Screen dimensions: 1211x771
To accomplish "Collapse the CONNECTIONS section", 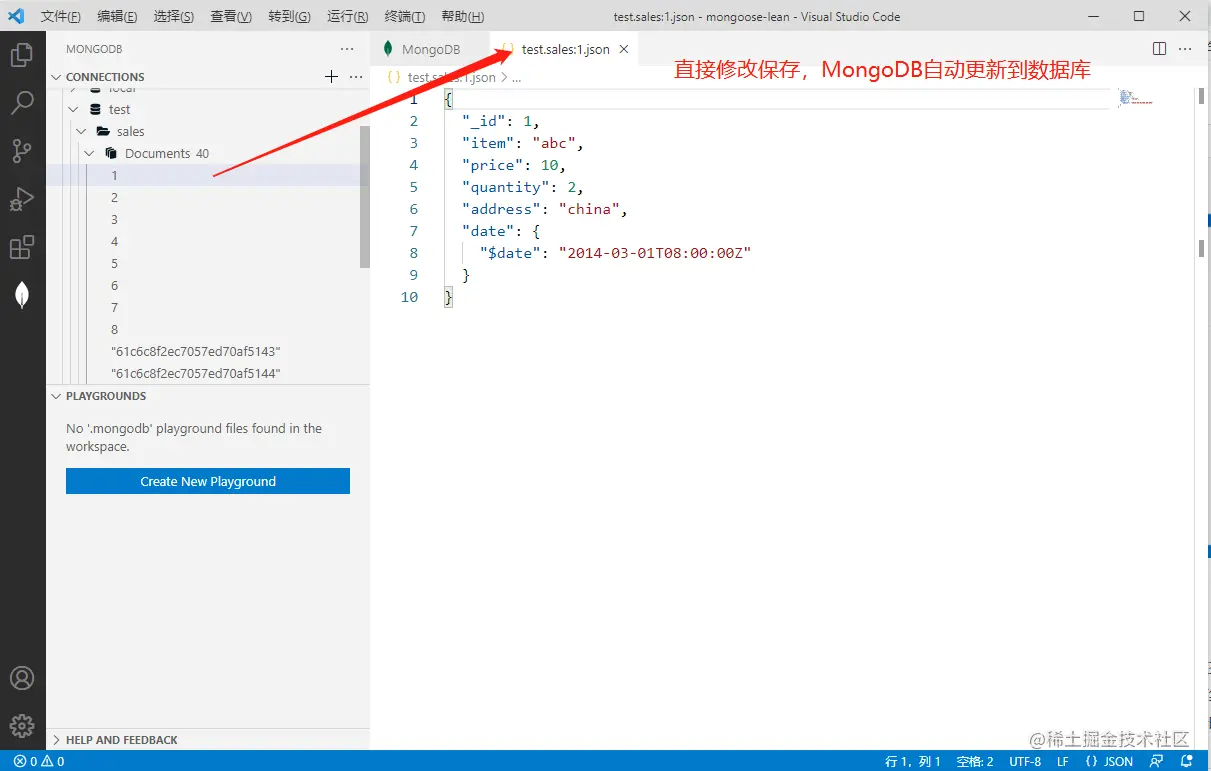I will click(x=57, y=76).
